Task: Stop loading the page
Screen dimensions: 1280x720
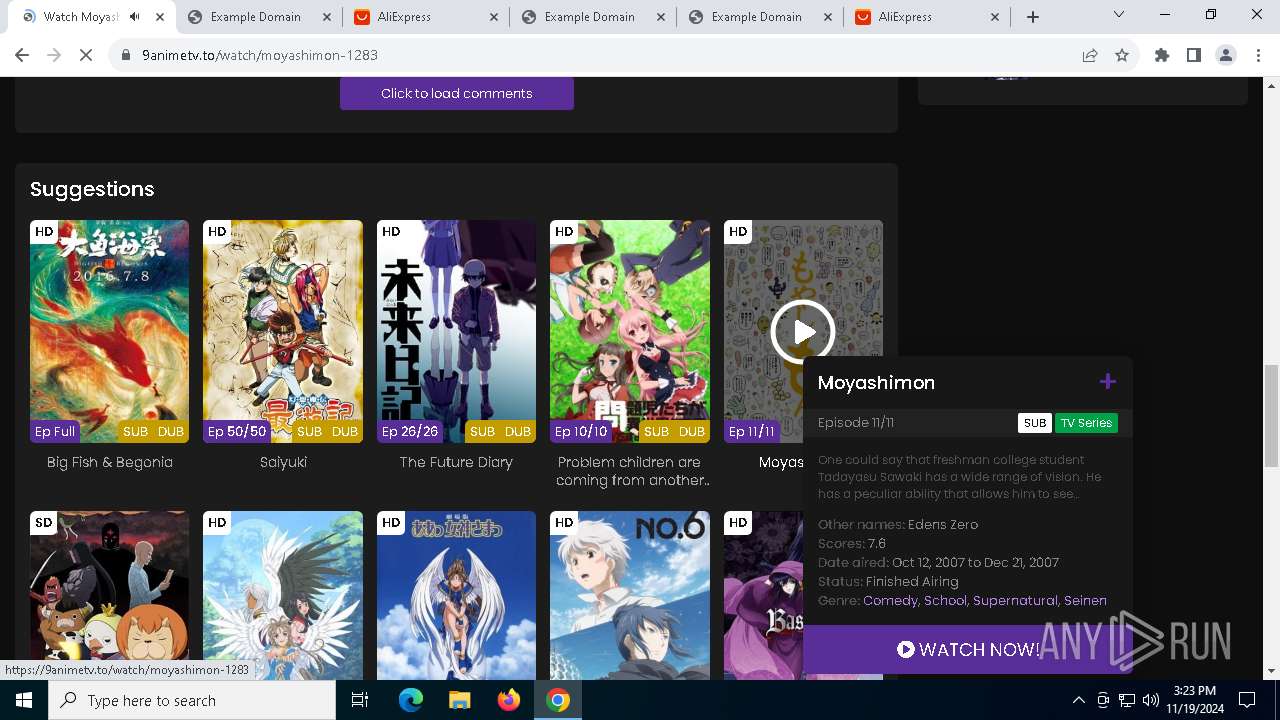Action: [x=86, y=55]
